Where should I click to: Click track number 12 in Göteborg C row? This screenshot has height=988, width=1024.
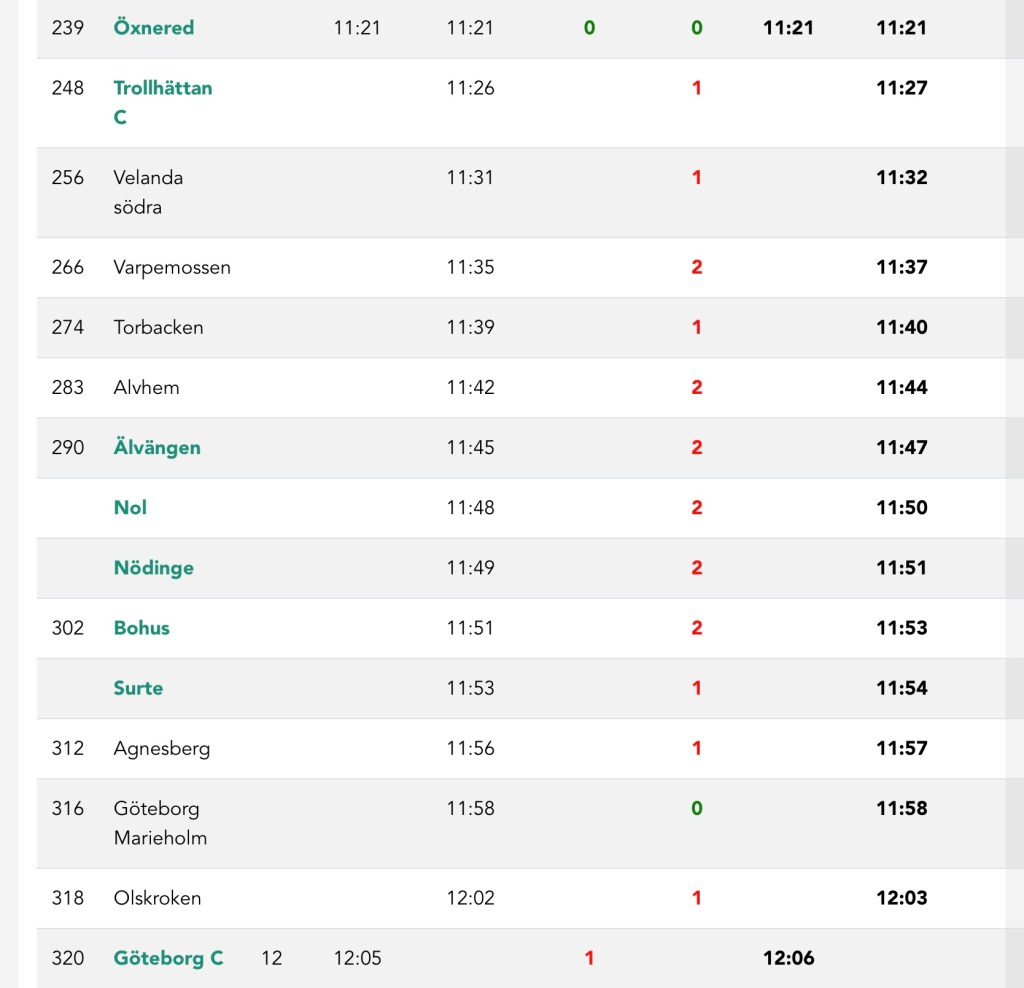click(x=271, y=958)
